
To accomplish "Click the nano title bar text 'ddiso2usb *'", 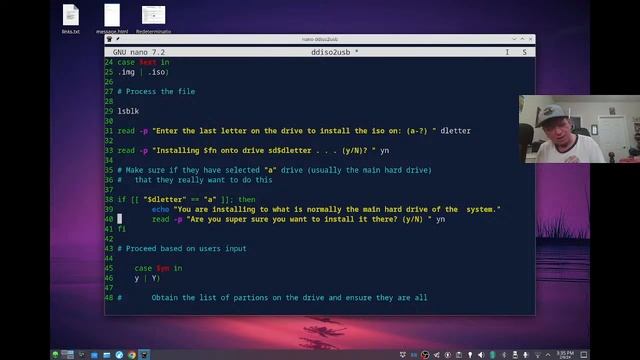I will [335, 52].
